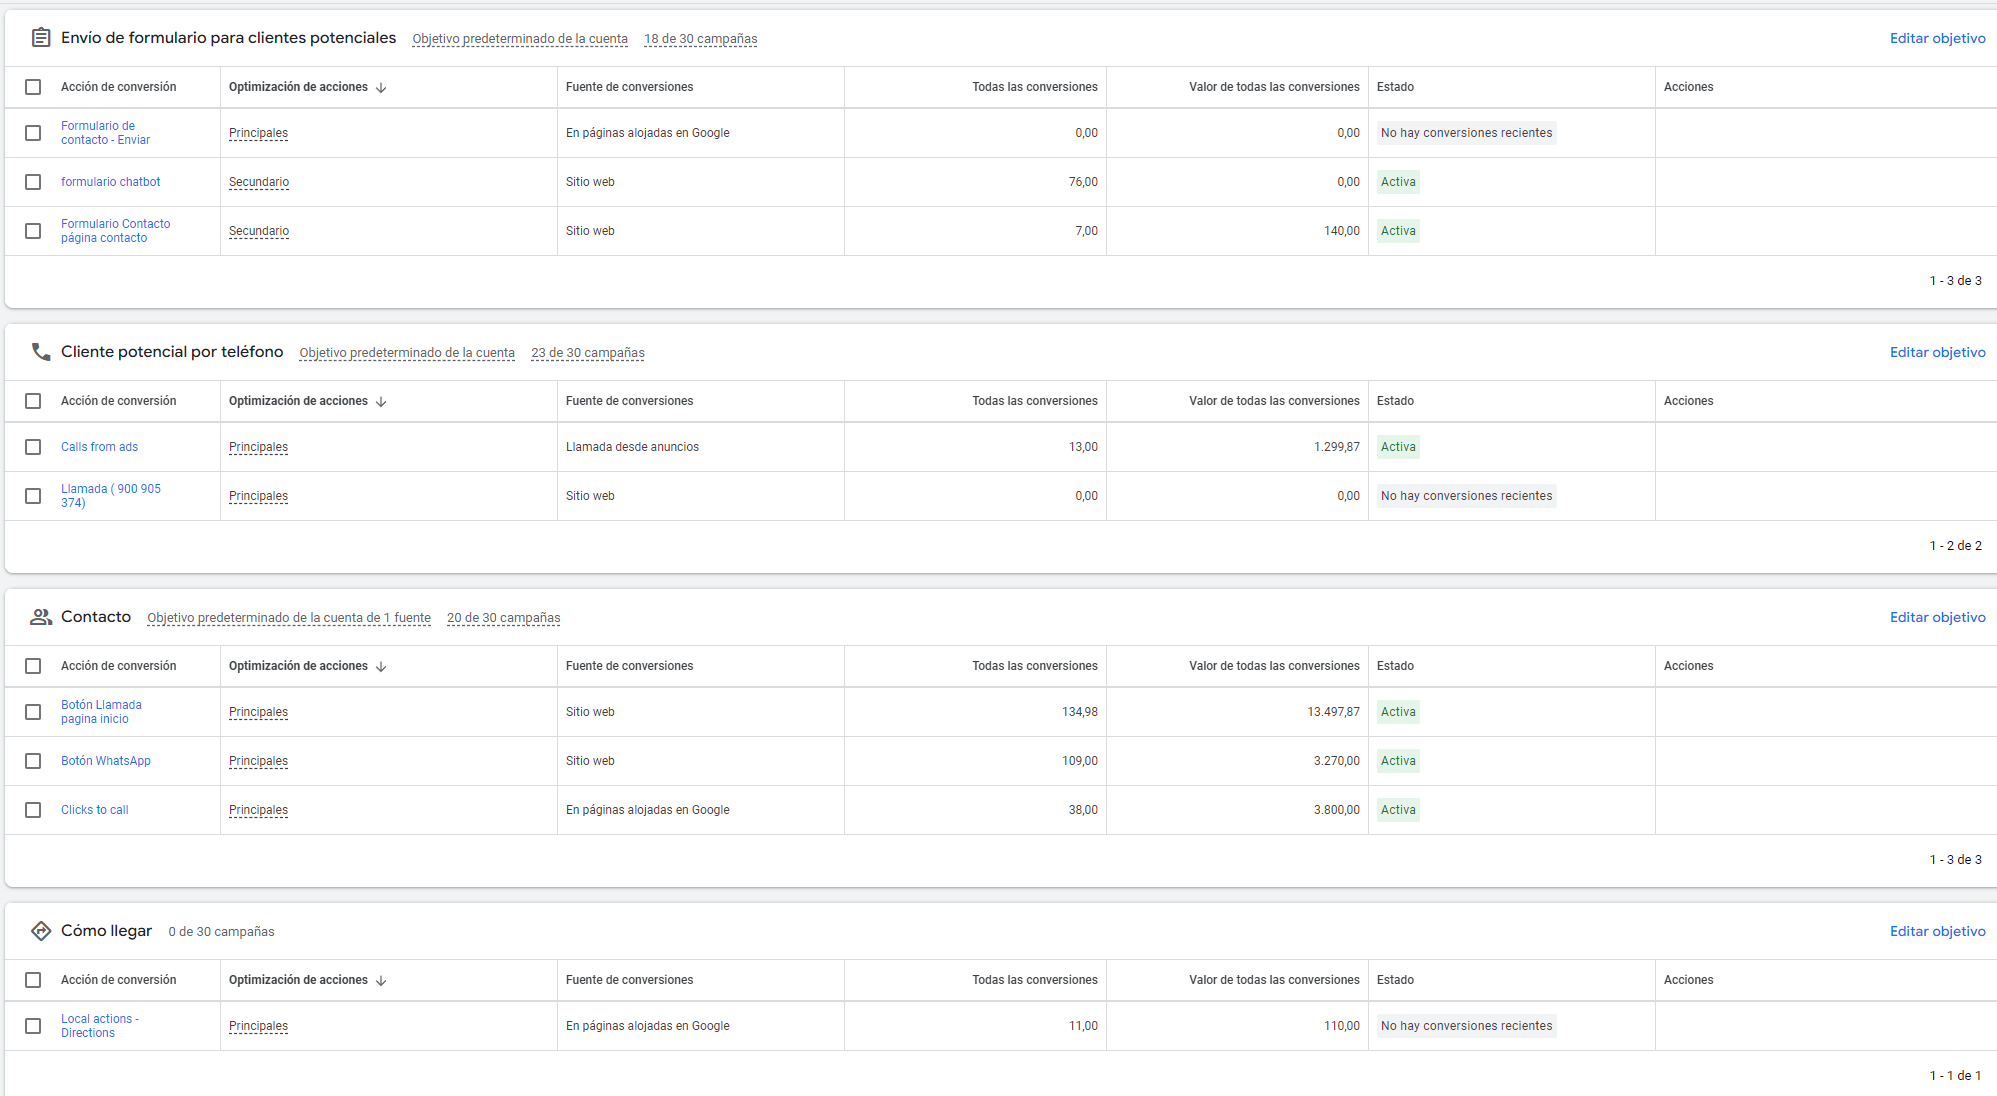Sort Cómo llegar table by Estado column
Image resolution: width=1997 pixels, height=1096 pixels.
point(1395,980)
